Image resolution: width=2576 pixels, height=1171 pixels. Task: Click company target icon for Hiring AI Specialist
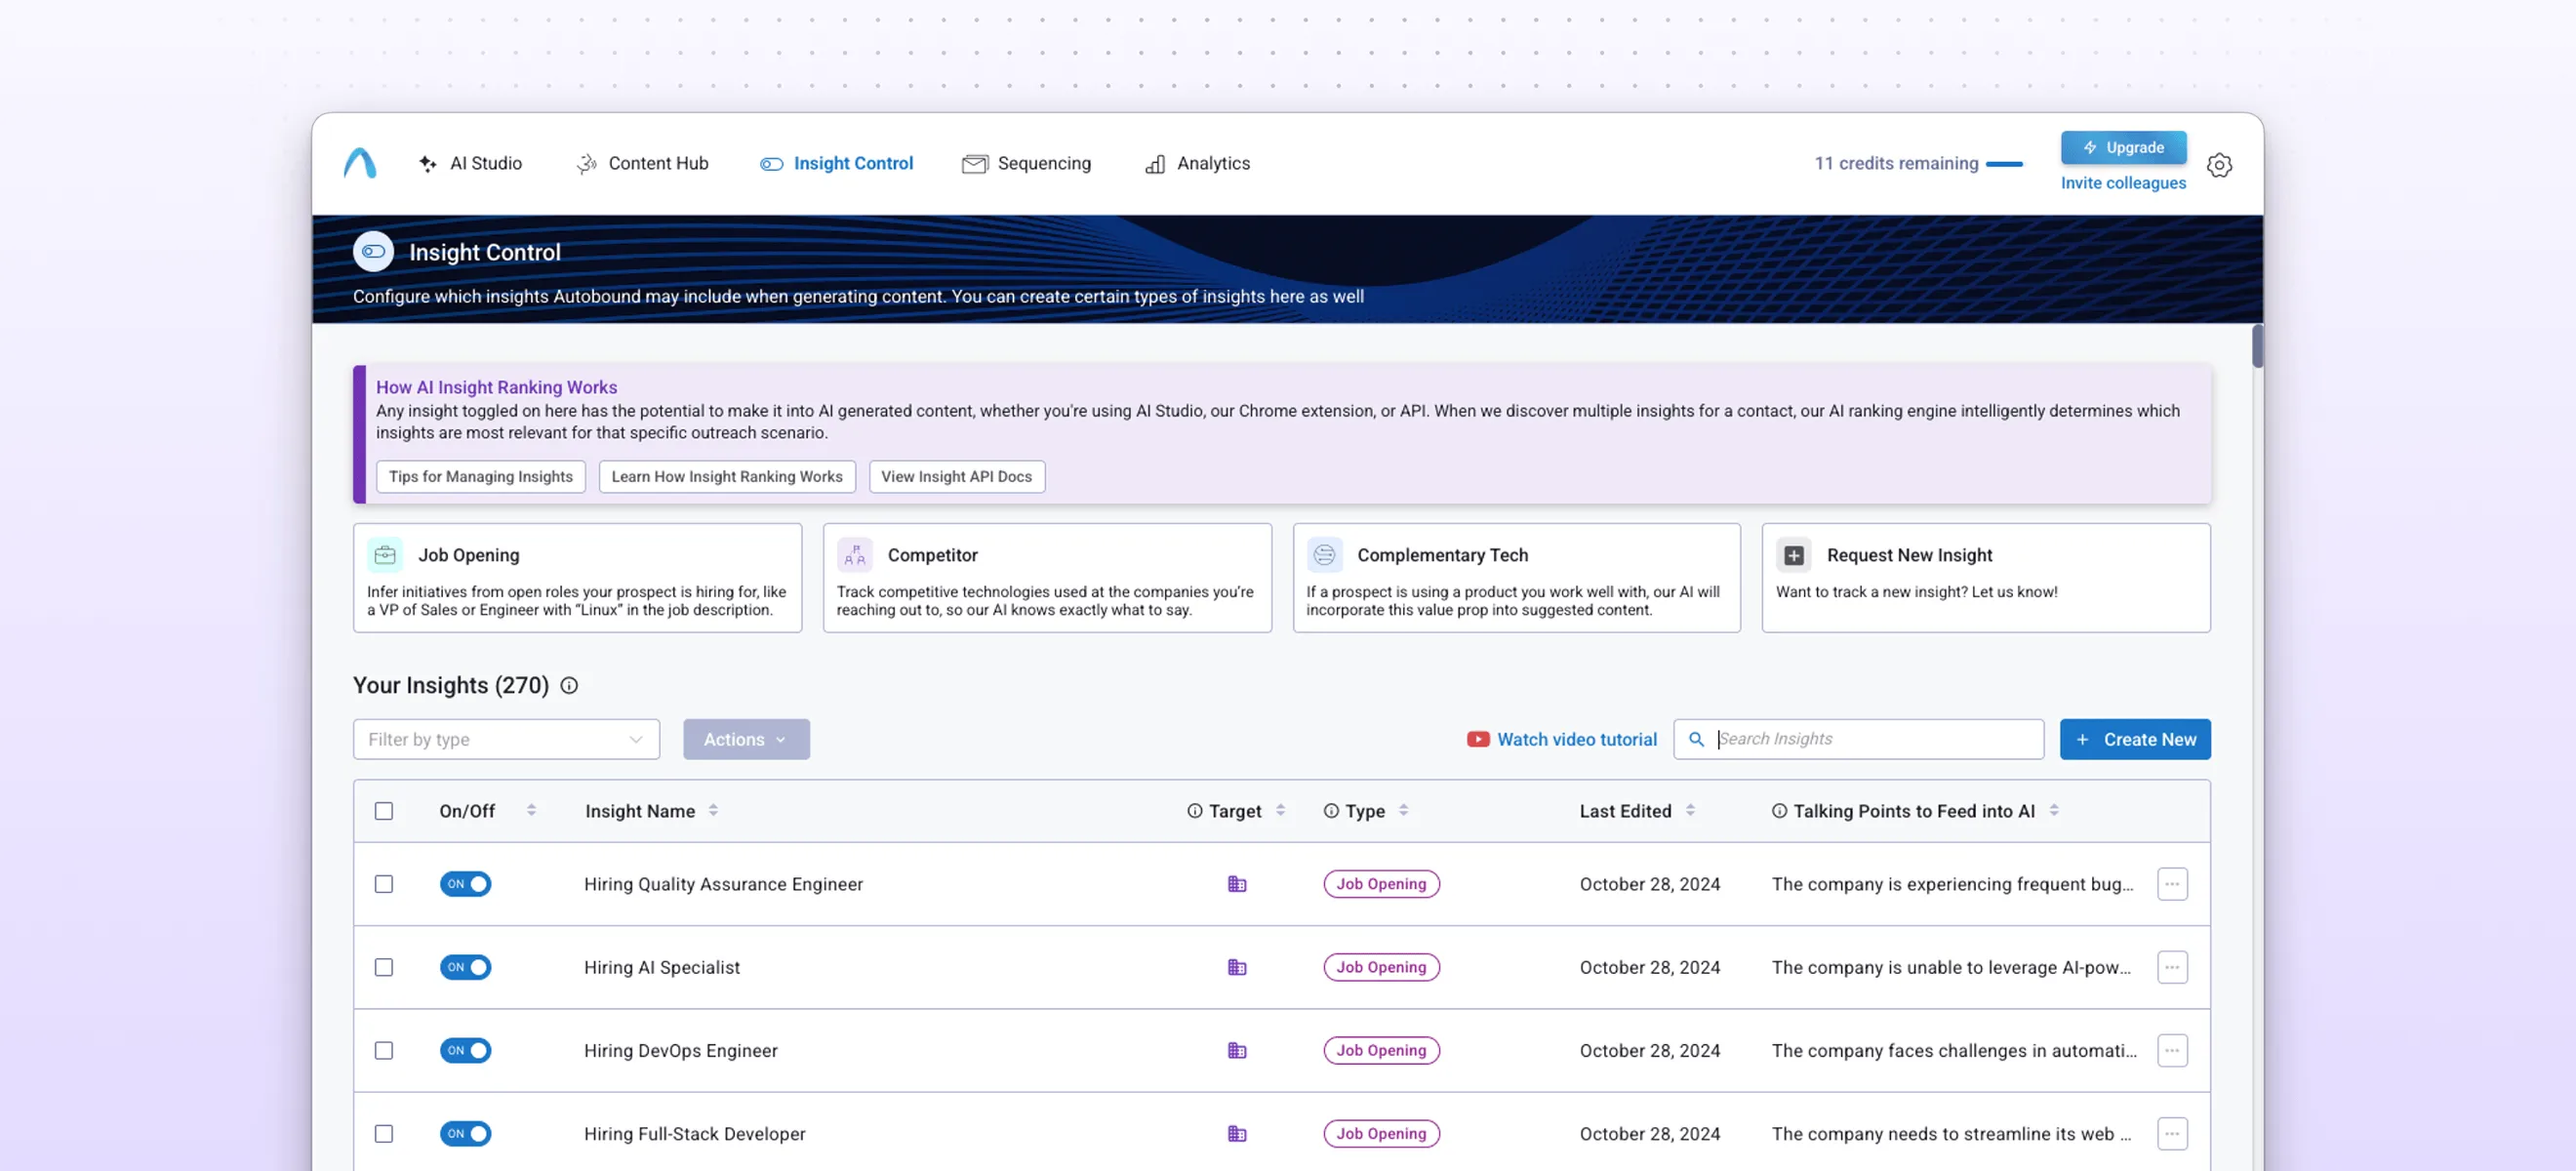1237,967
